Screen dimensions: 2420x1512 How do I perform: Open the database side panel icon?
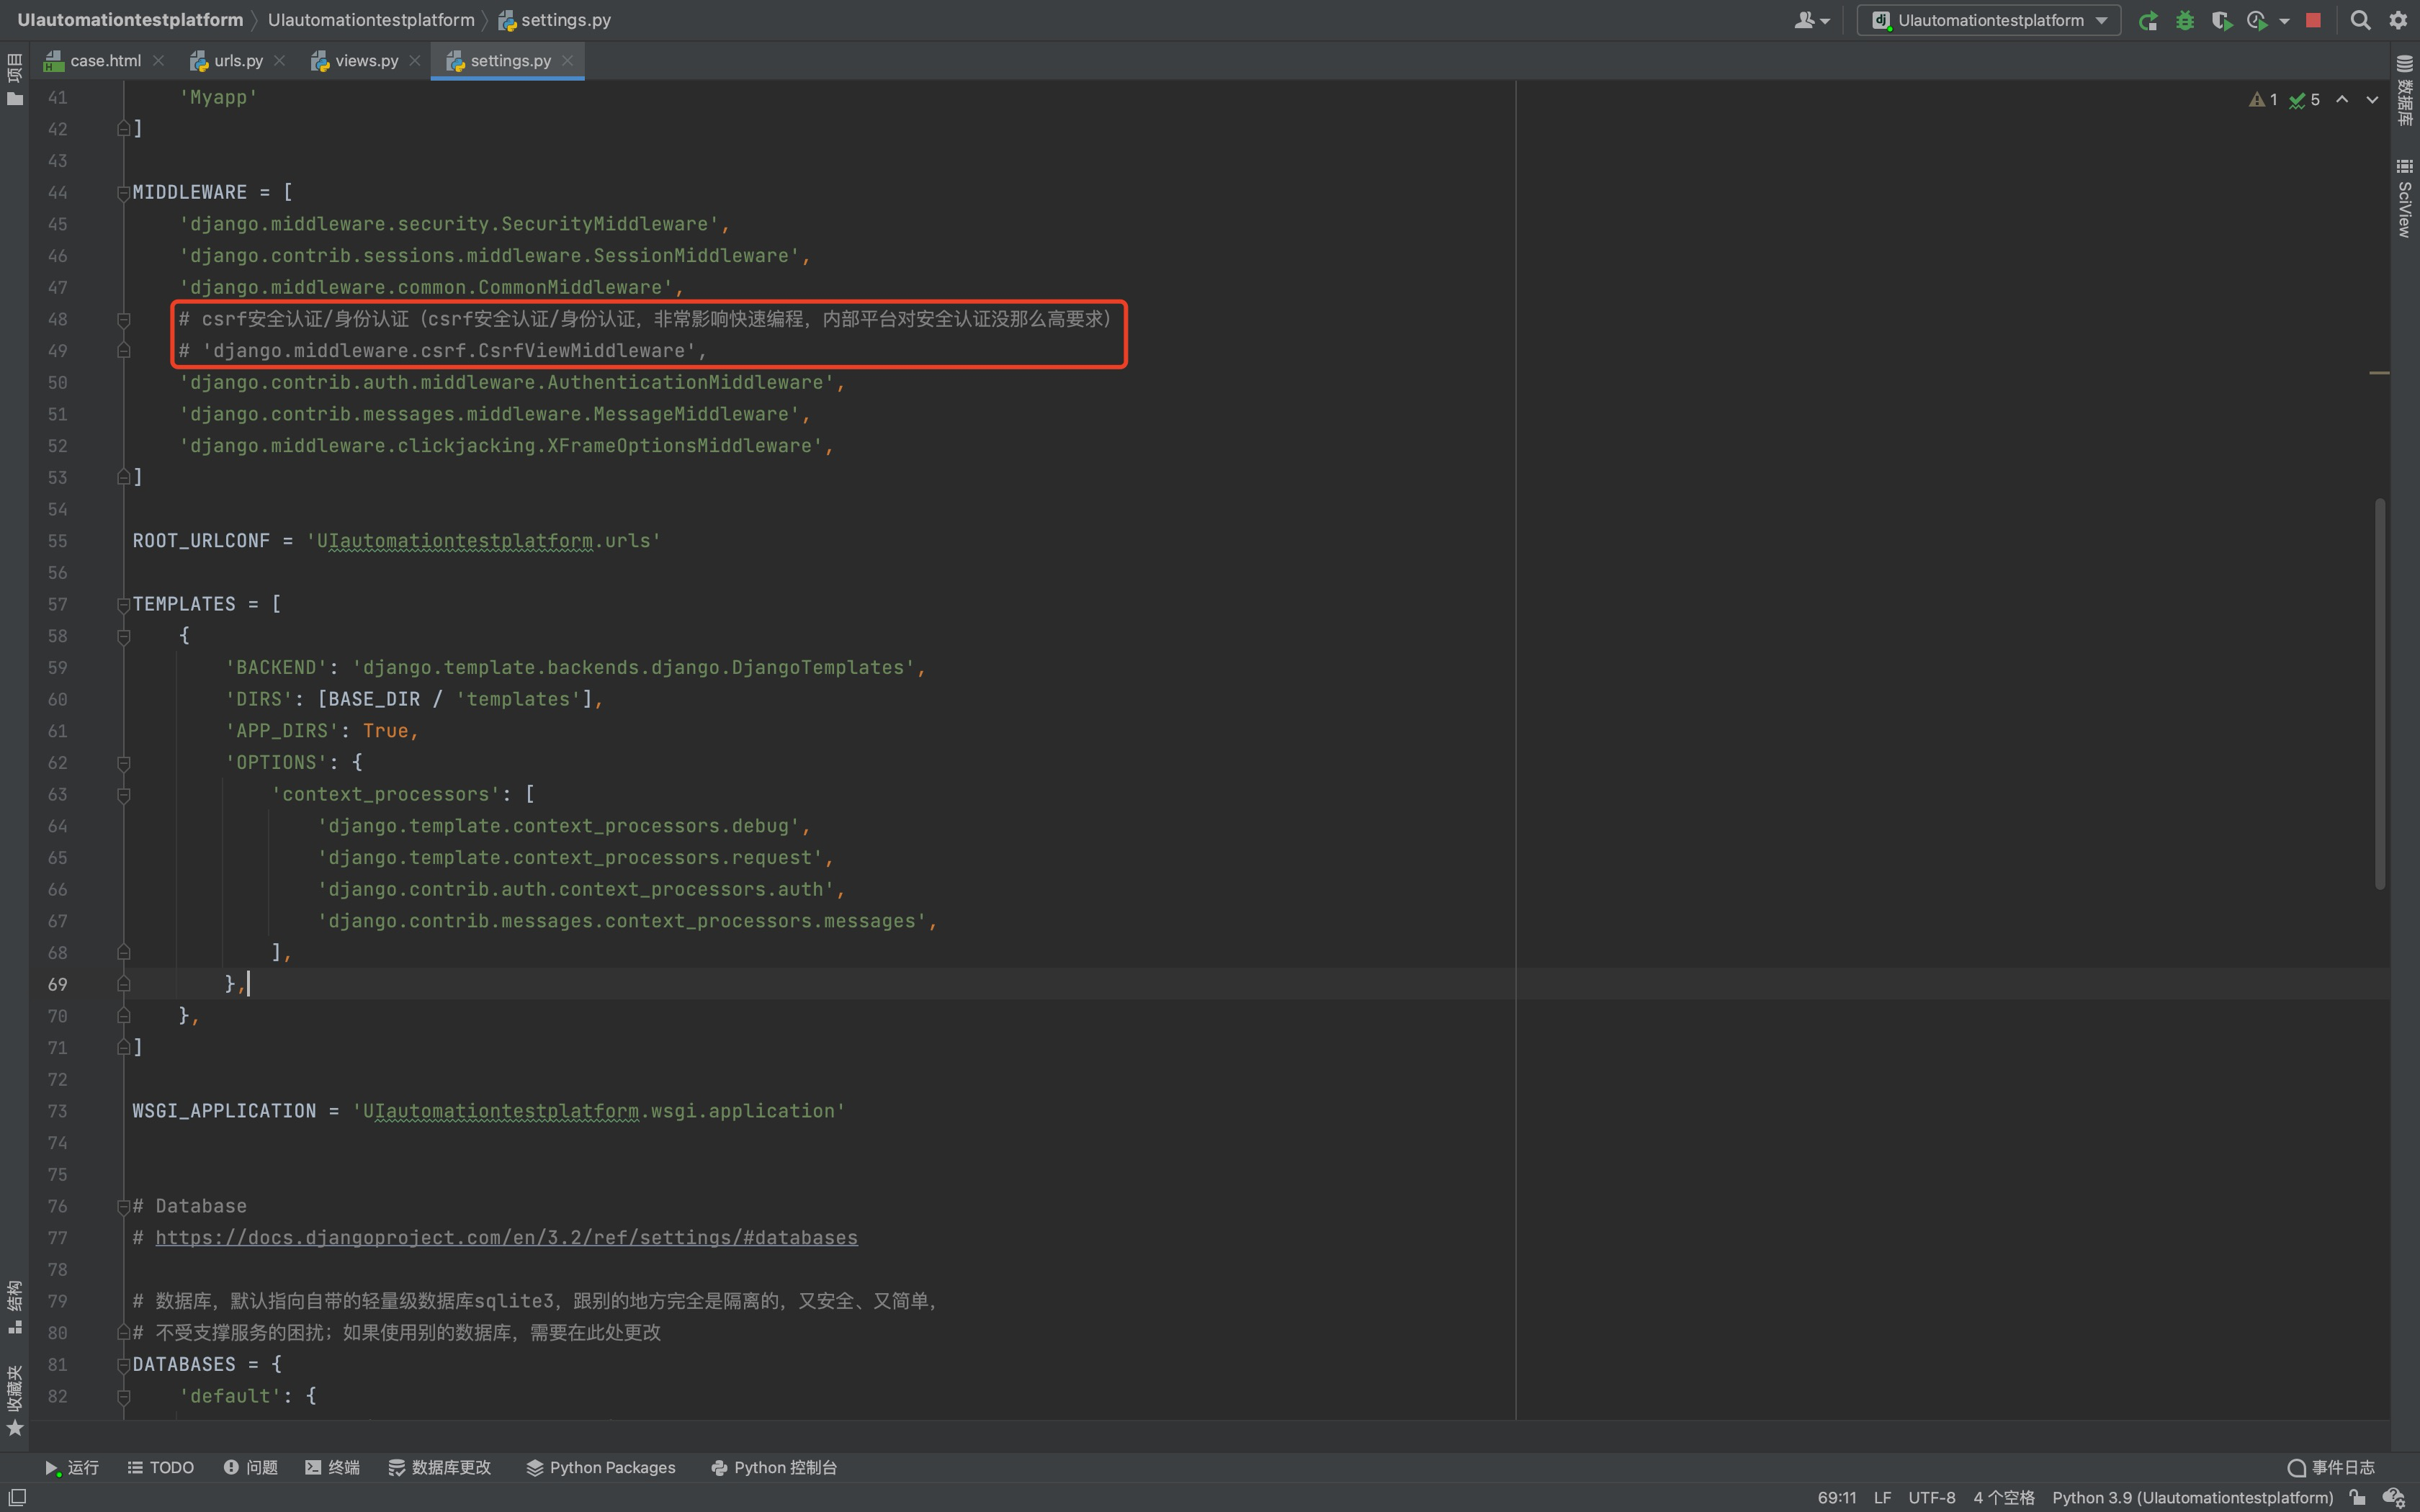tap(2405, 90)
